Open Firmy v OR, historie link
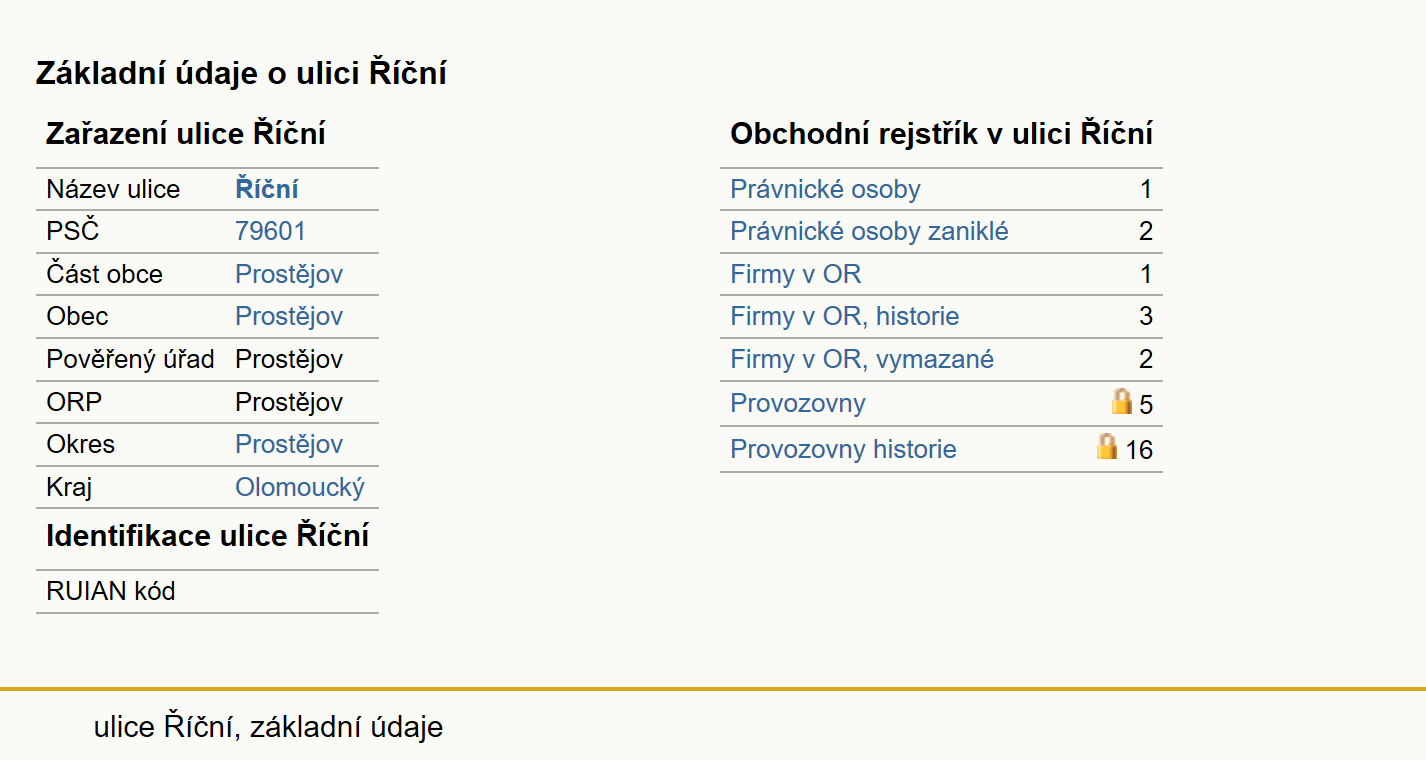The height and width of the screenshot is (760, 1426). pos(844,316)
